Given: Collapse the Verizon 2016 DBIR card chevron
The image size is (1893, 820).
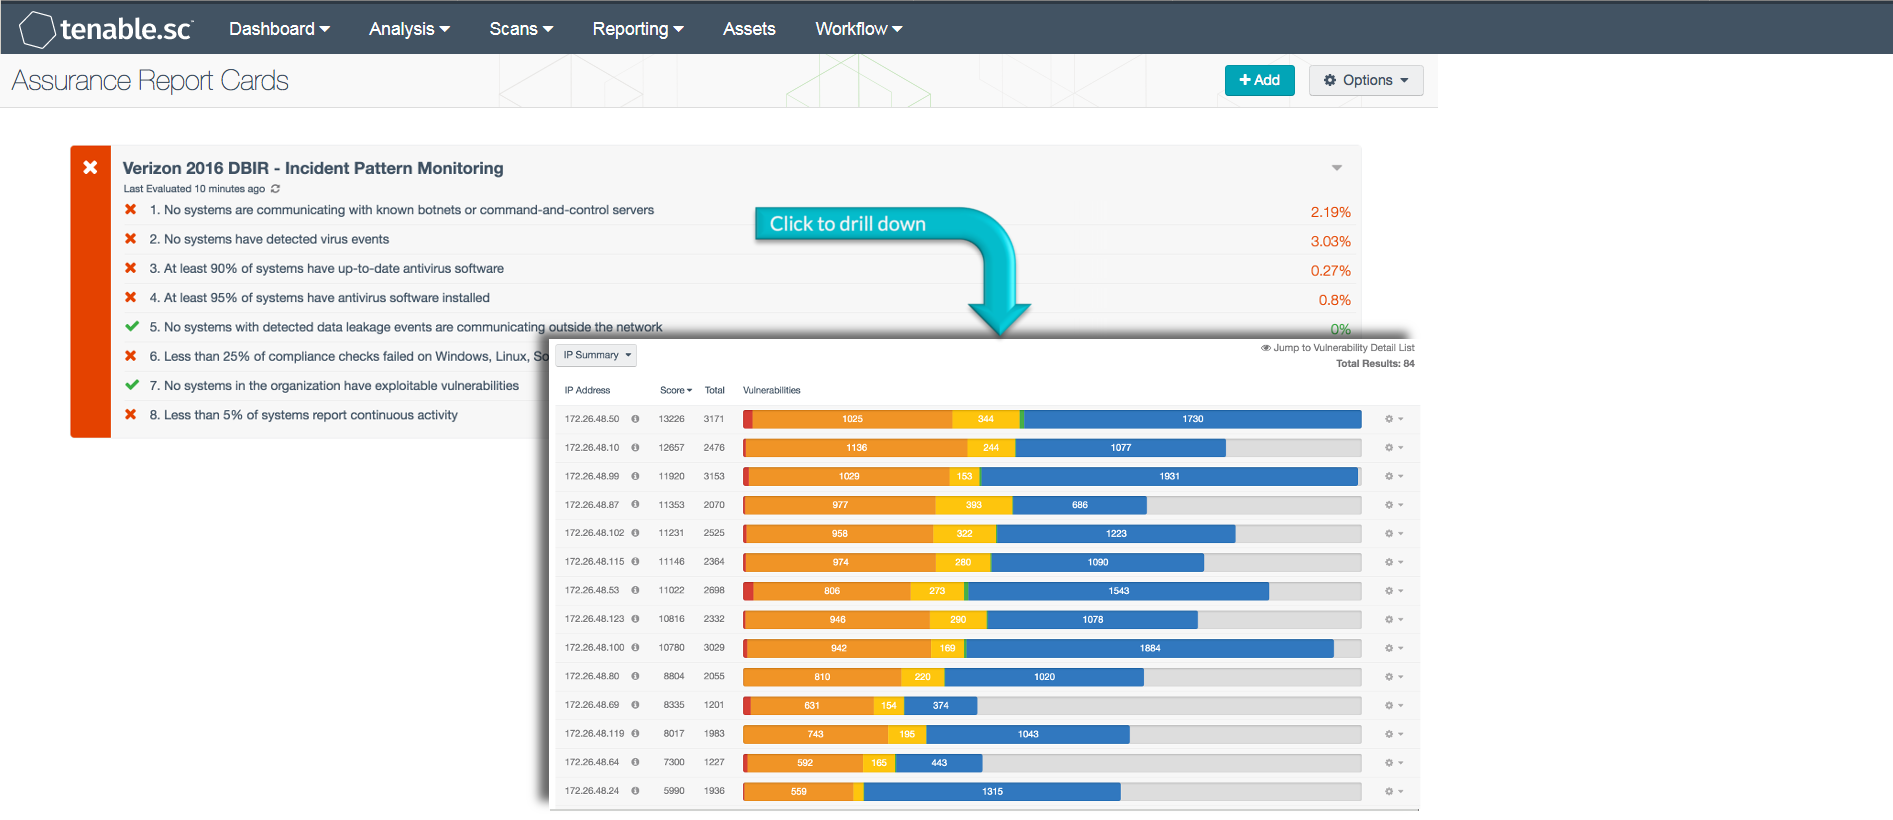Looking at the screenshot, I should [x=1337, y=168].
